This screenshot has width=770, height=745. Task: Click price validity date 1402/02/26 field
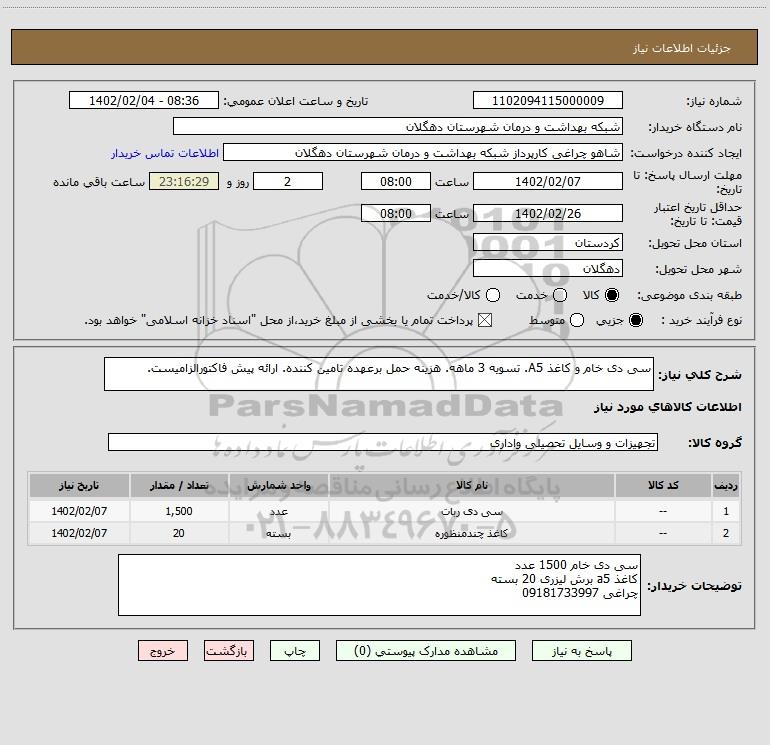(548, 213)
